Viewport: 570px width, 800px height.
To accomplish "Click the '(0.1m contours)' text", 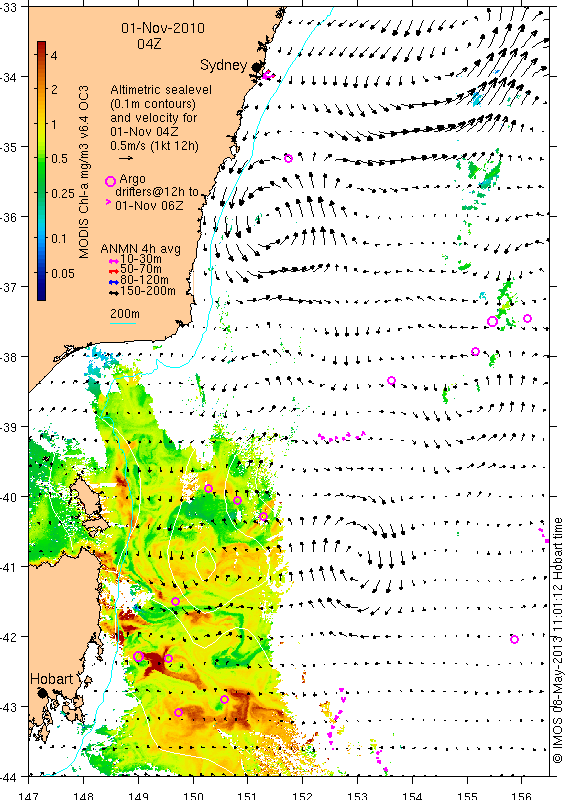I will point(153,104).
